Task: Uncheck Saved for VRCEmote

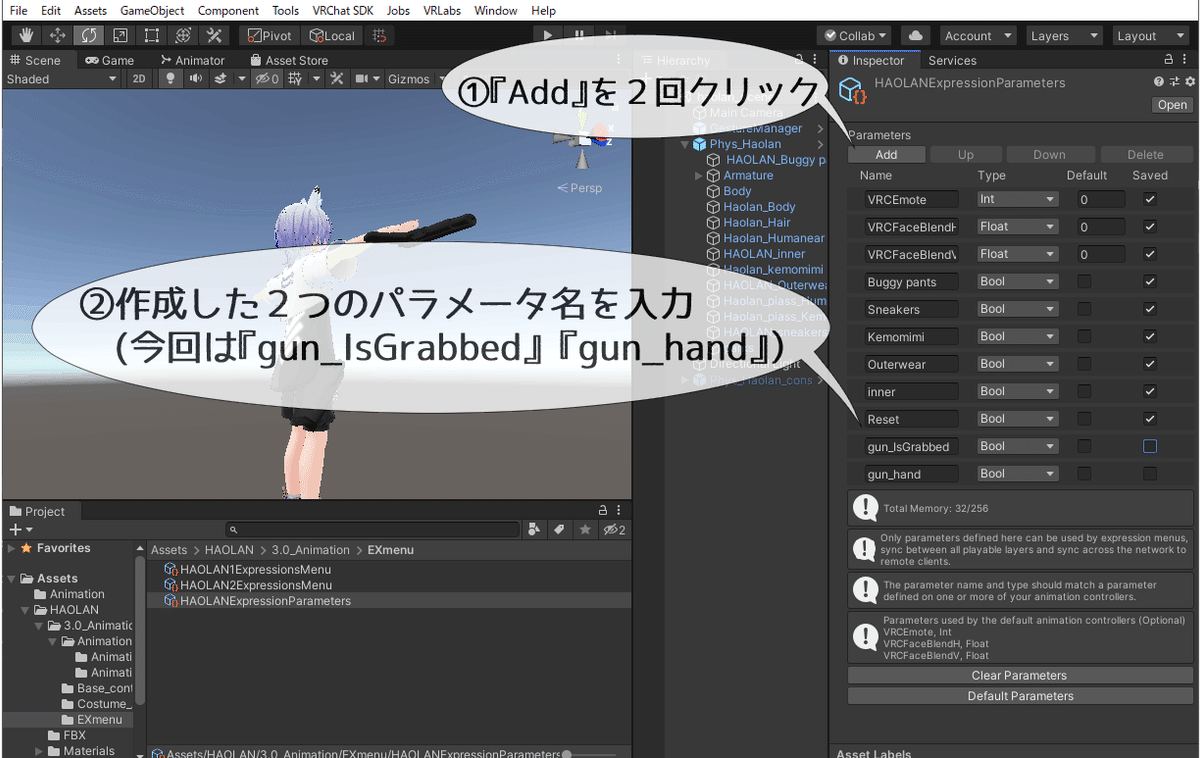Action: [x=1150, y=199]
